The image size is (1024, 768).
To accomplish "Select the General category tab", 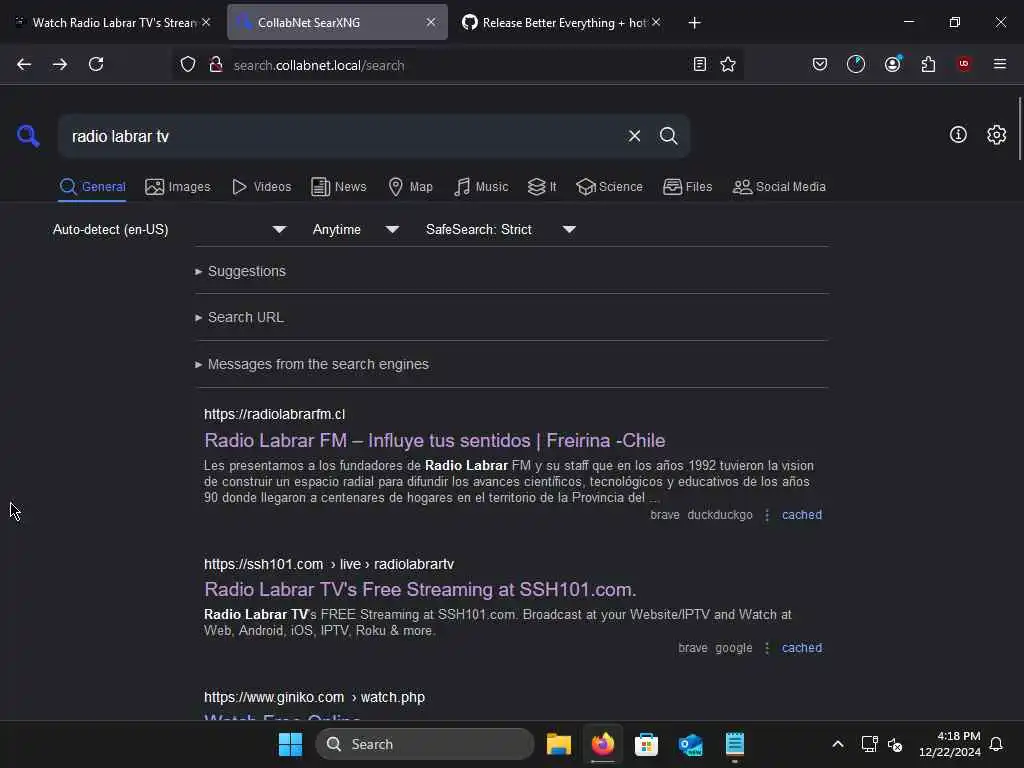I will point(92,187).
